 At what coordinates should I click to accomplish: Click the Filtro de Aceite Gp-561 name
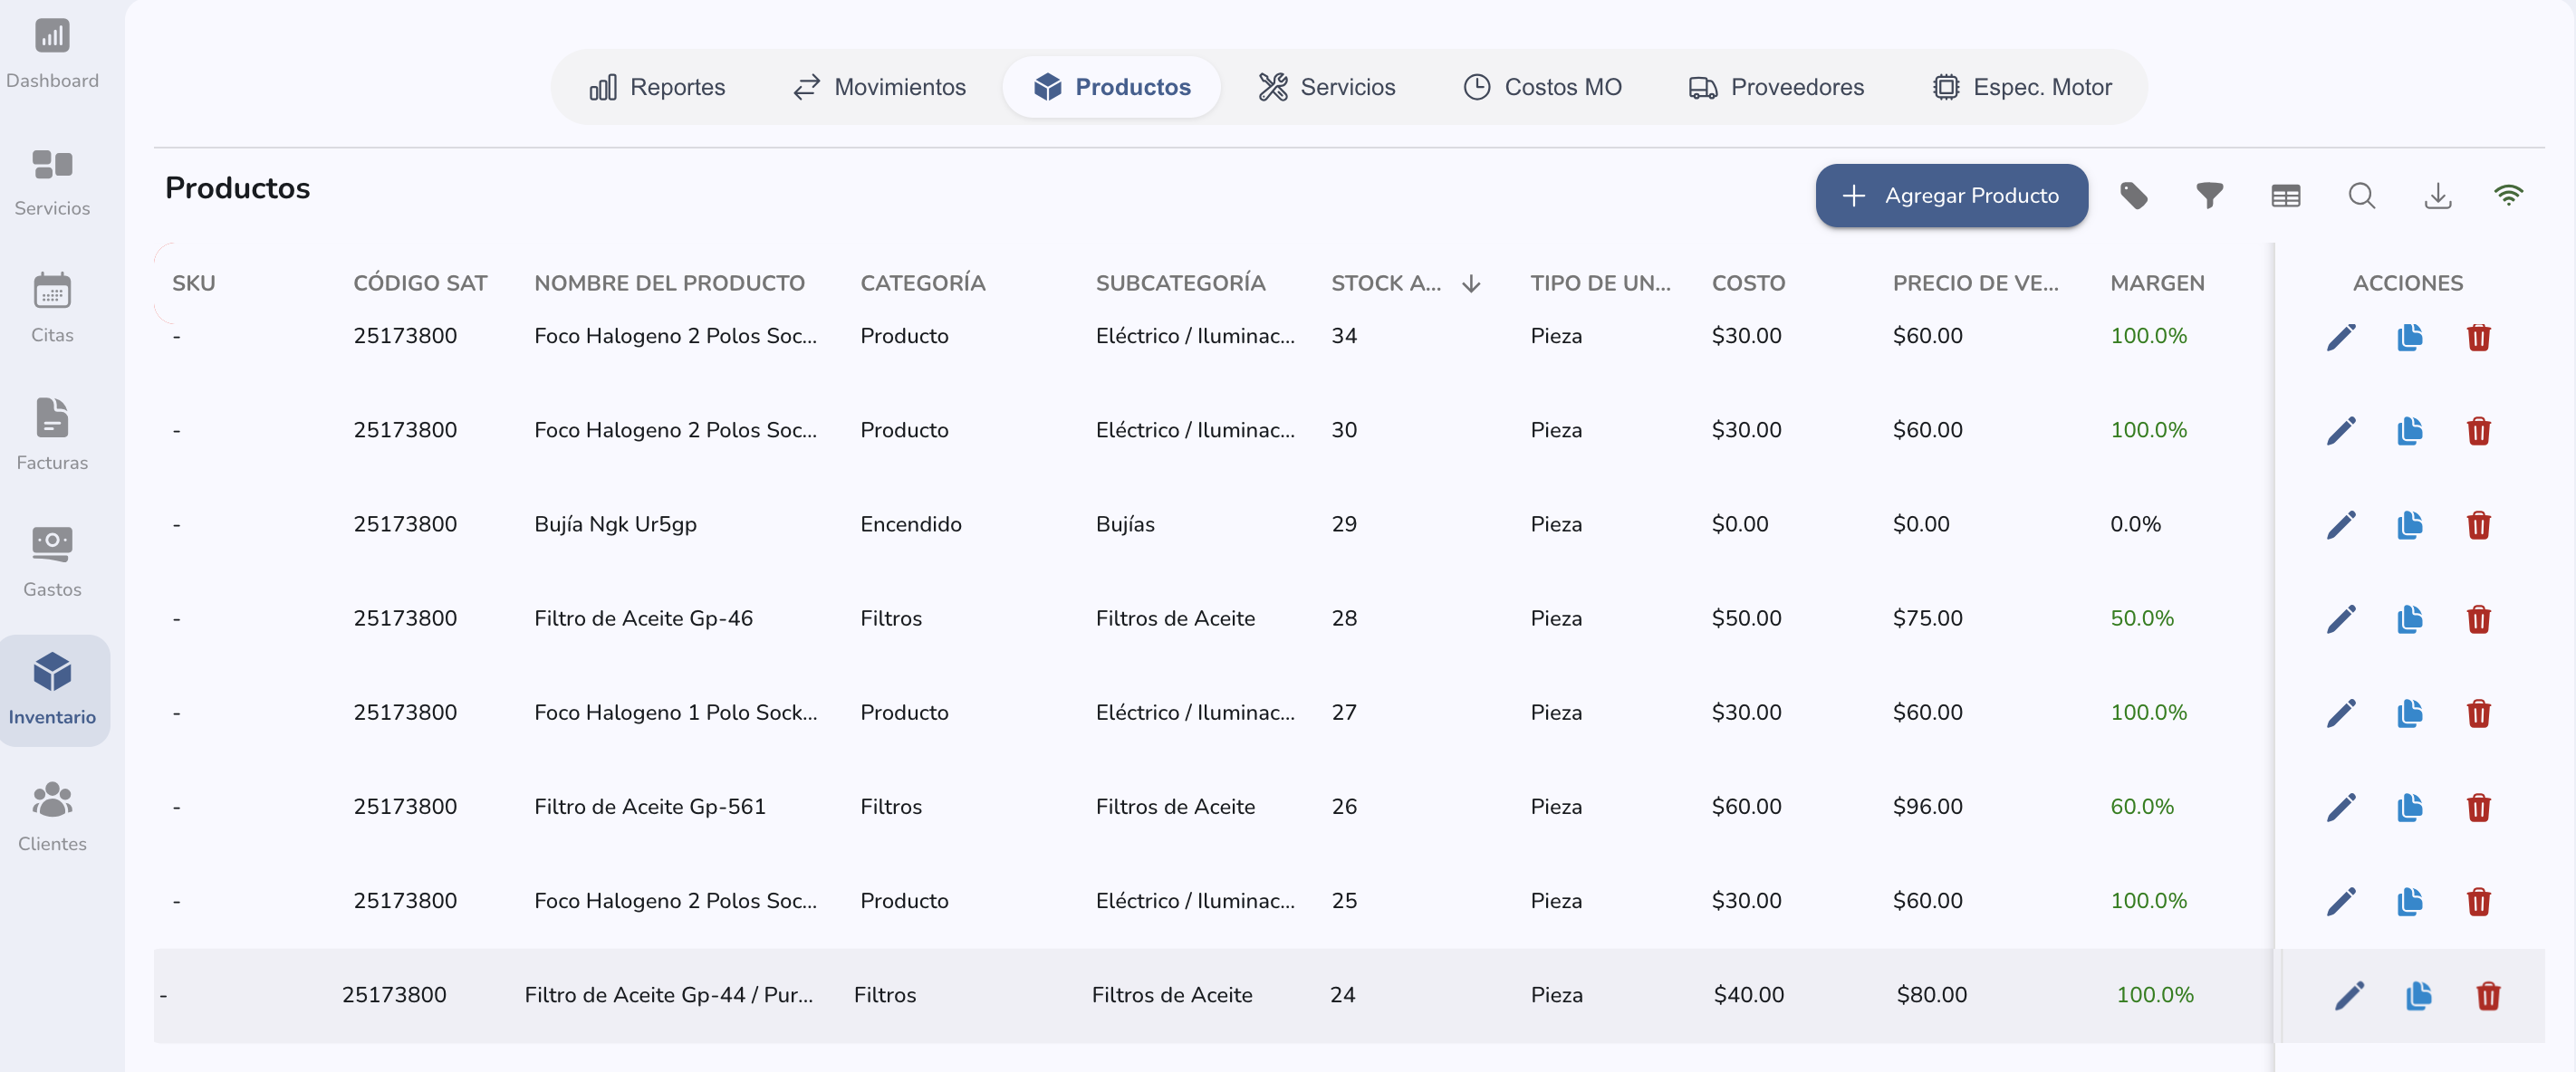(x=650, y=806)
